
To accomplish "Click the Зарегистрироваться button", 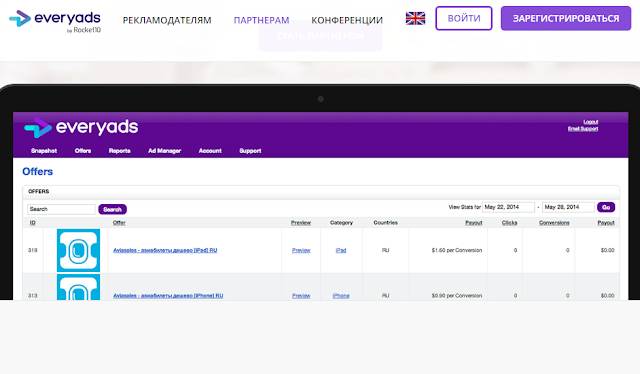I will [x=566, y=18].
